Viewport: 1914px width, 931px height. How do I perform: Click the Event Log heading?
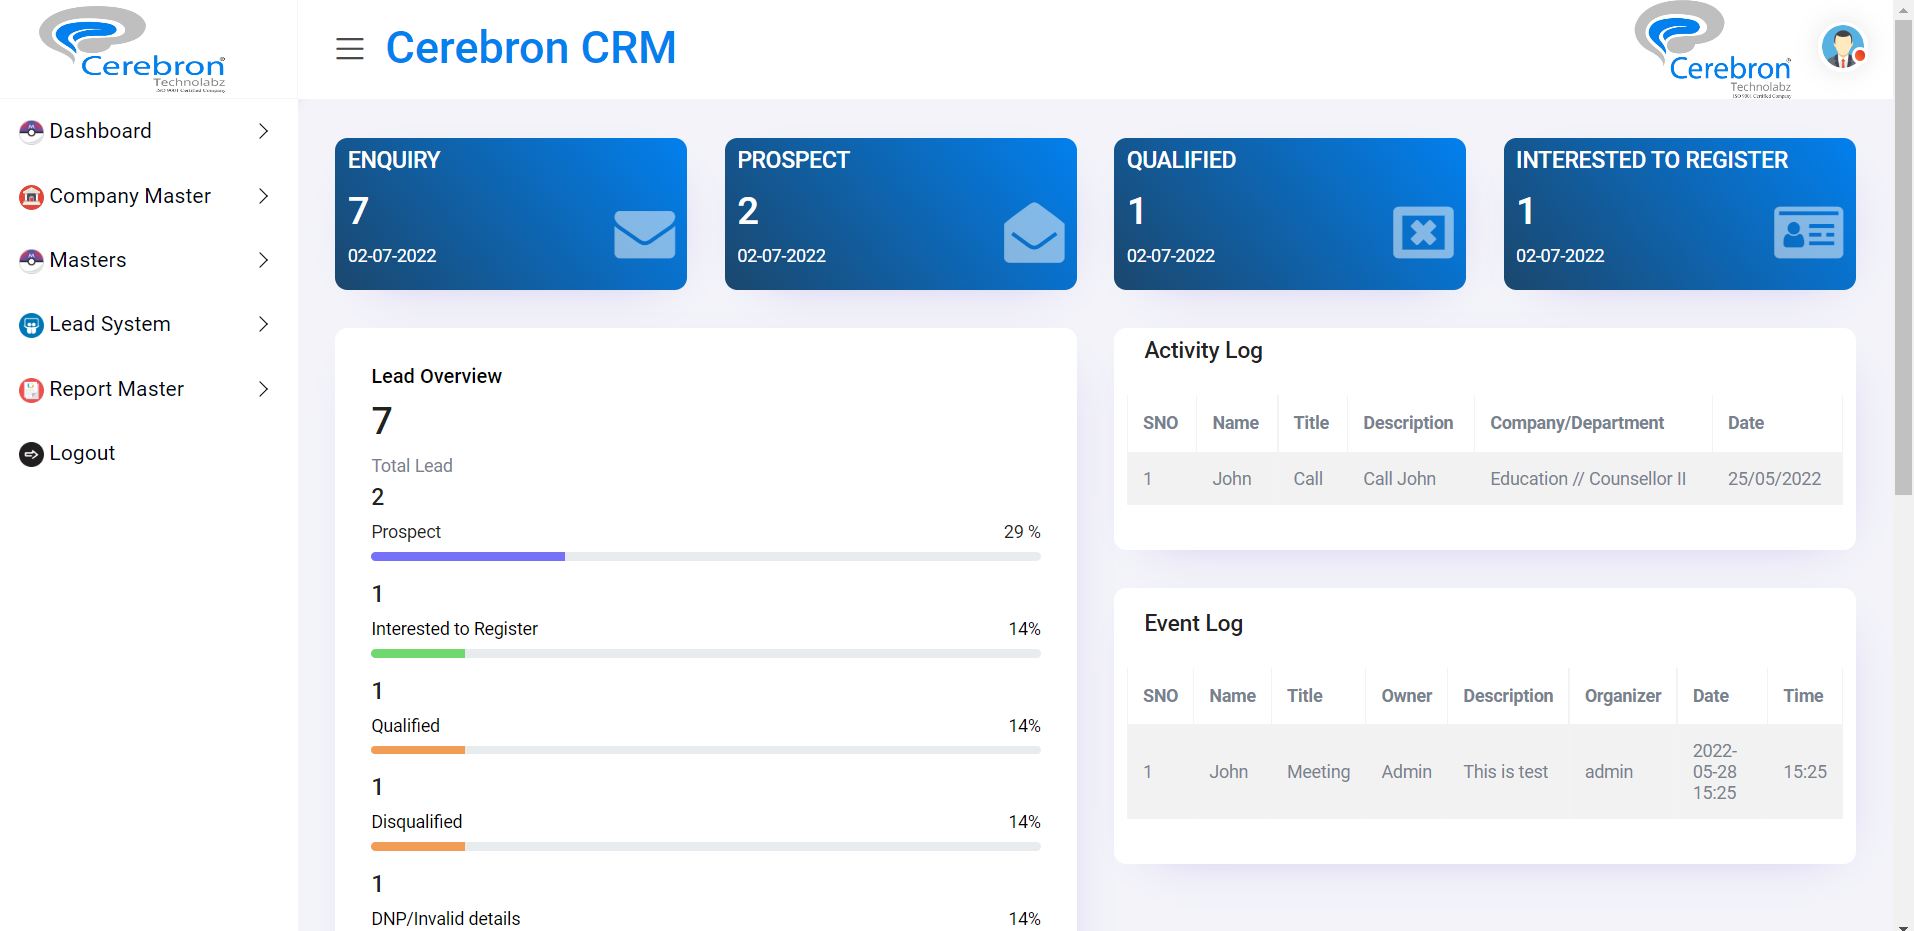1193,624
